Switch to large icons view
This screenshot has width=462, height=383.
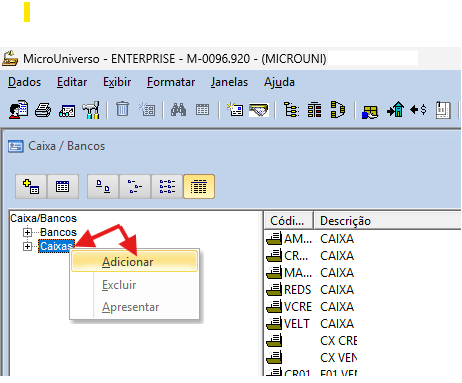coord(103,186)
